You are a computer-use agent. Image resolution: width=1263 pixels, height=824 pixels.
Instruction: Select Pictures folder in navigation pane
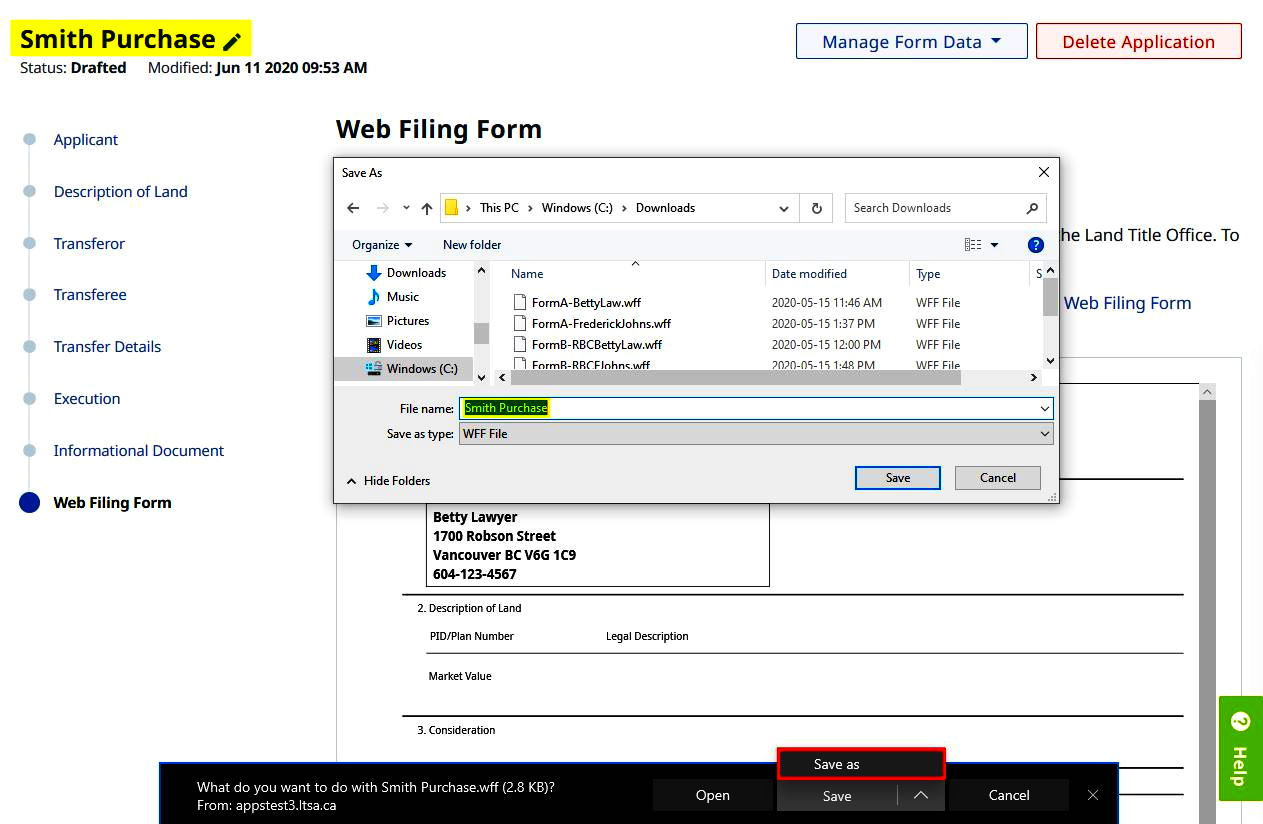tap(408, 321)
